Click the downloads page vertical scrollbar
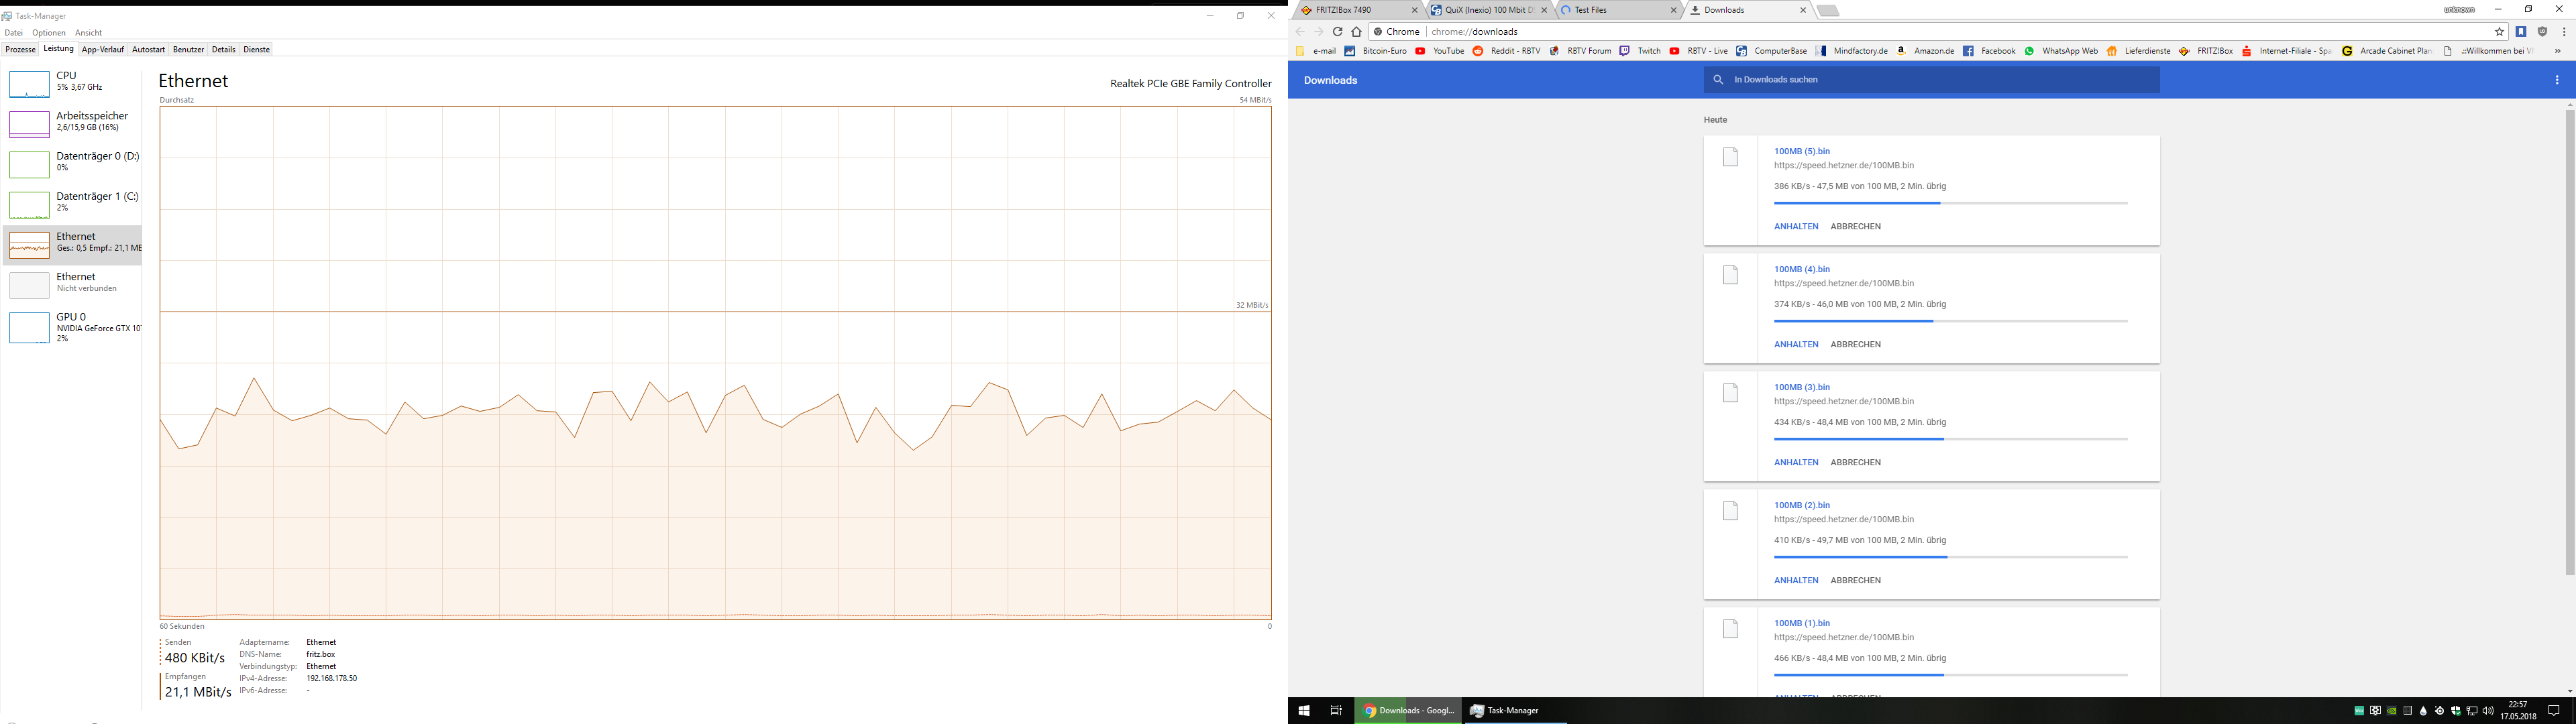This screenshot has width=2576, height=724. (2569, 340)
